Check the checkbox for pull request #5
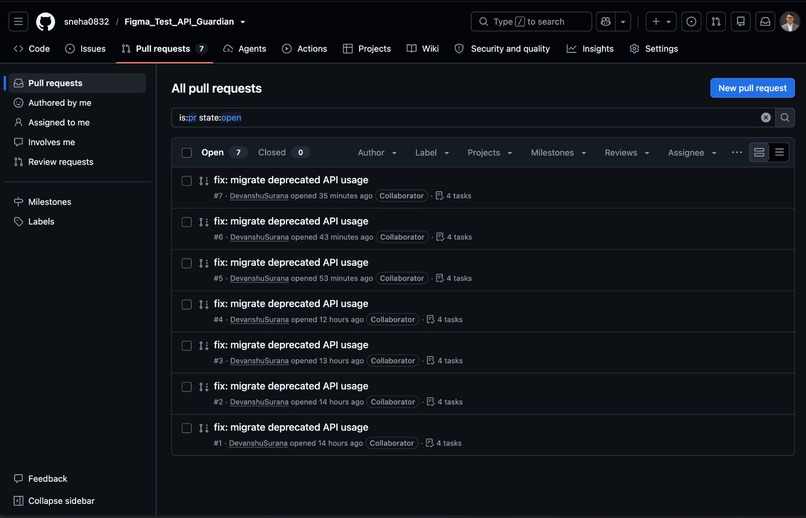This screenshot has width=806, height=518. [187, 263]
